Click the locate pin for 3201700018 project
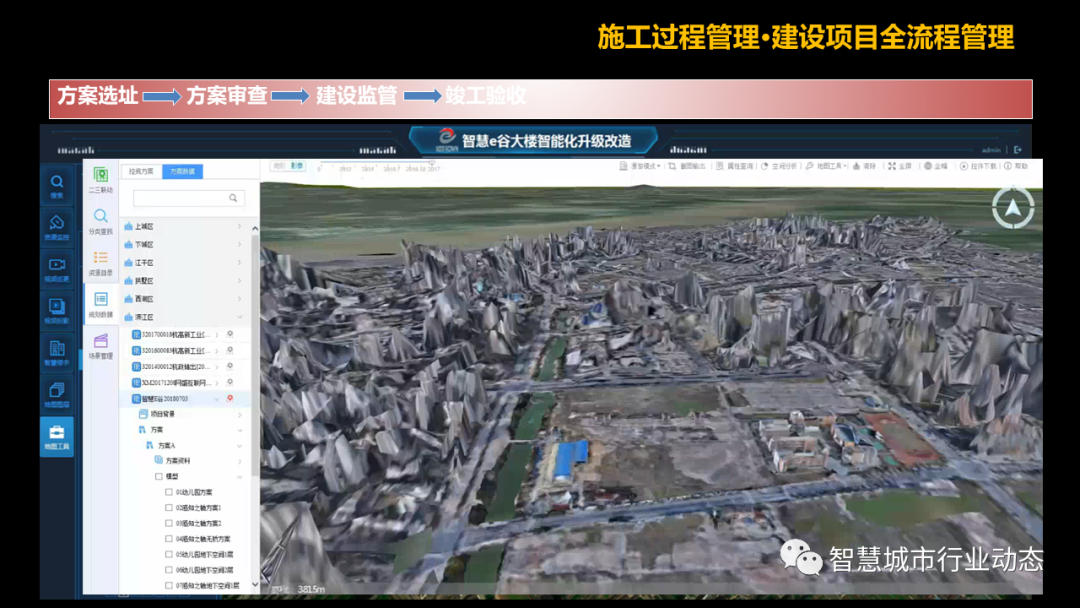 [x=230, y=334]
